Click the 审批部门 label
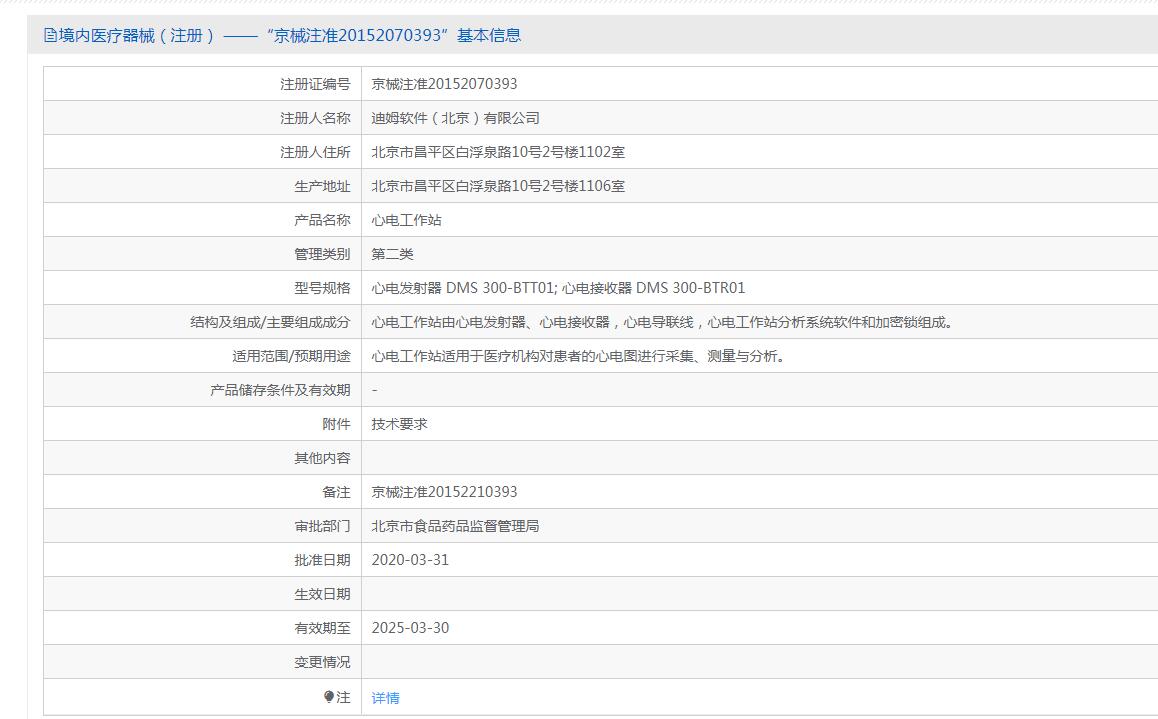The height and width of the screenshot is (719, 1158). tap(322, 526)
